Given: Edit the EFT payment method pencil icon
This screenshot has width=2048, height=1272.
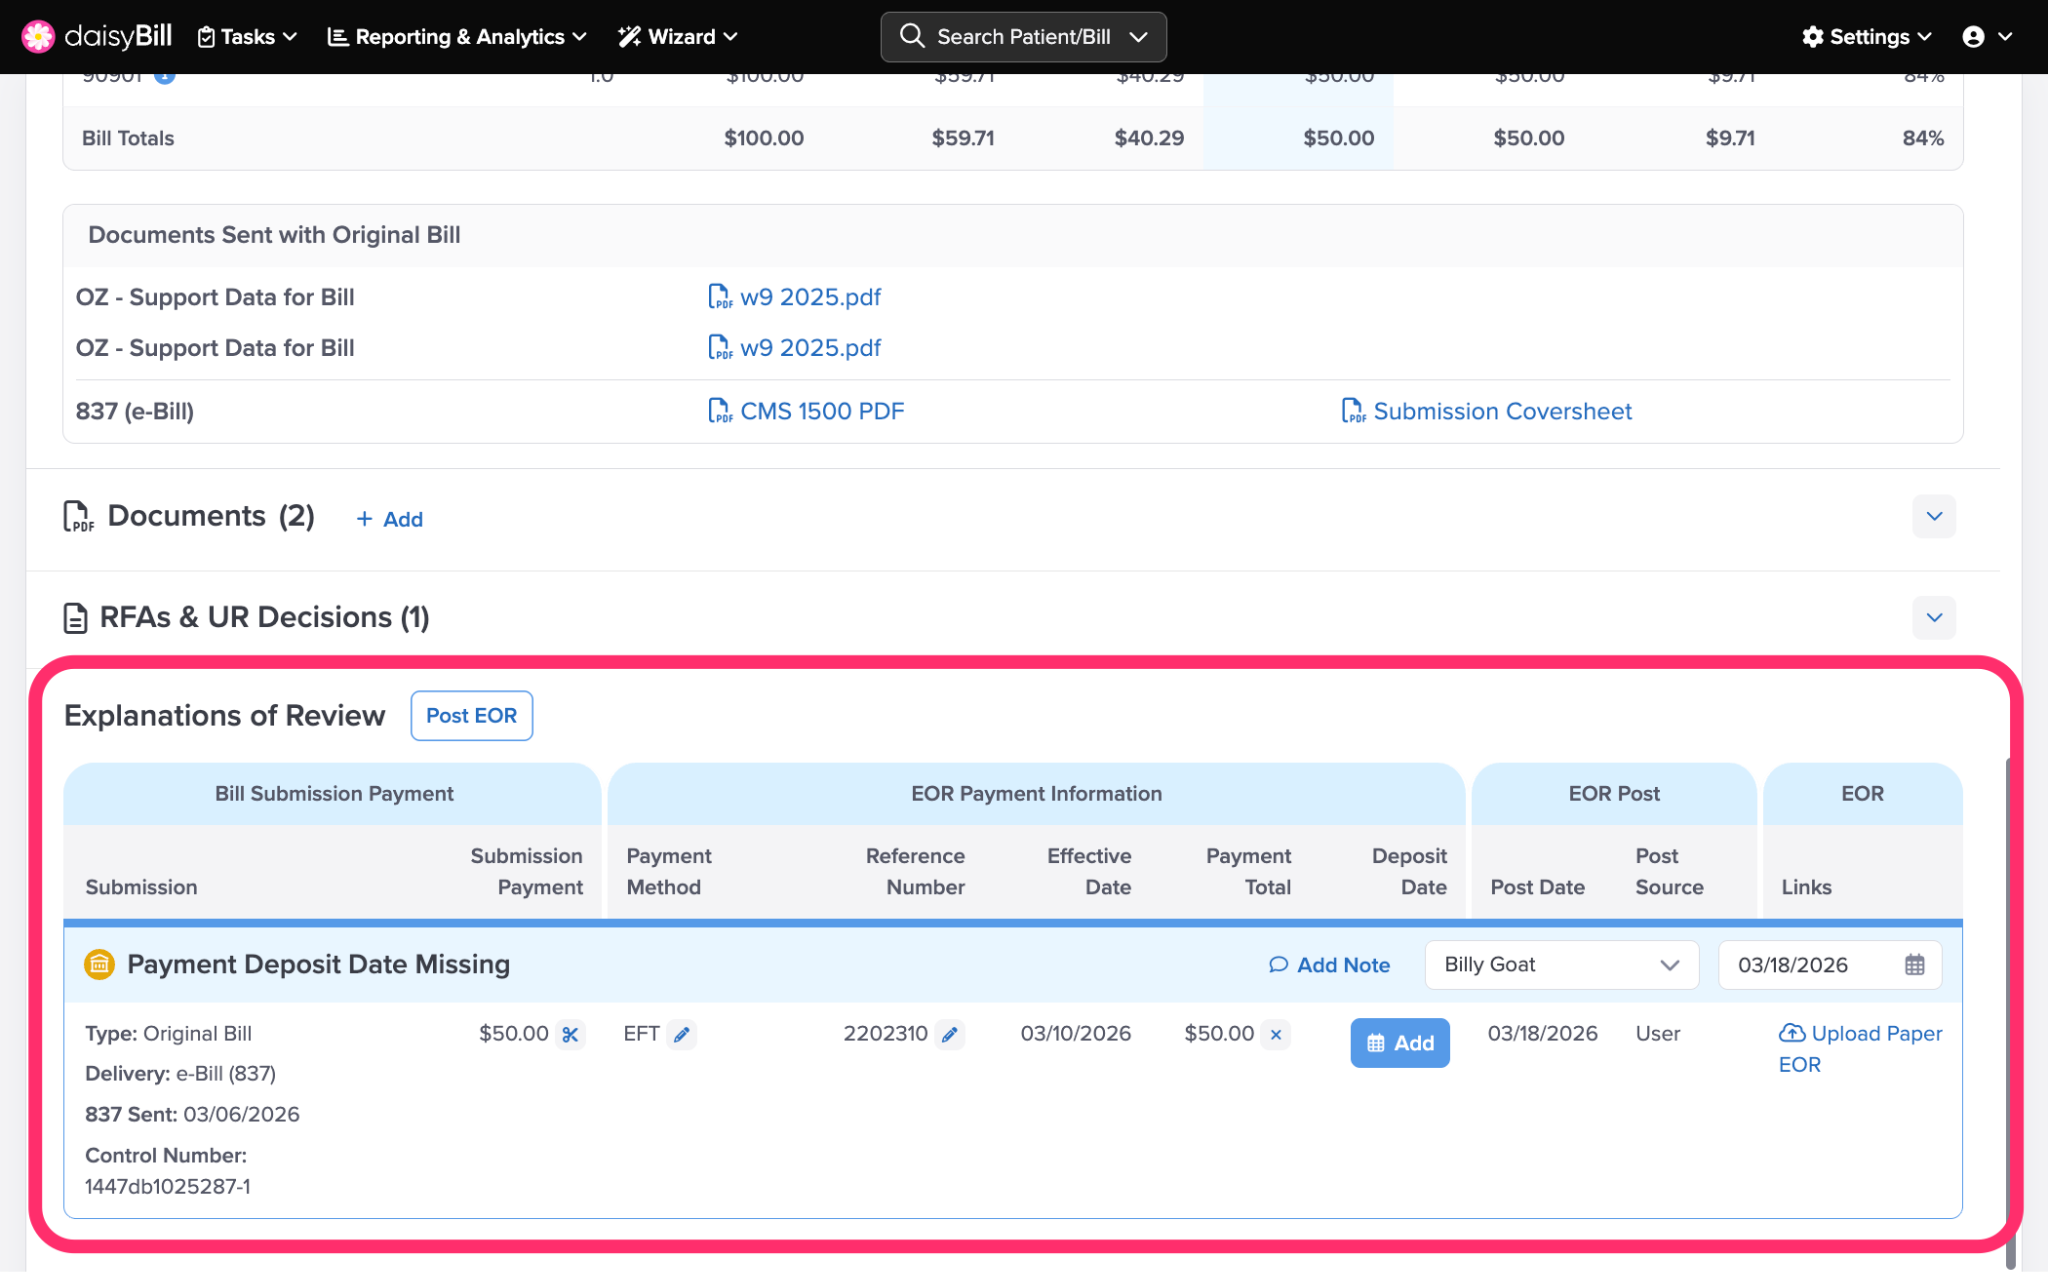Looking at the screenshot, I should [682, 1034].
